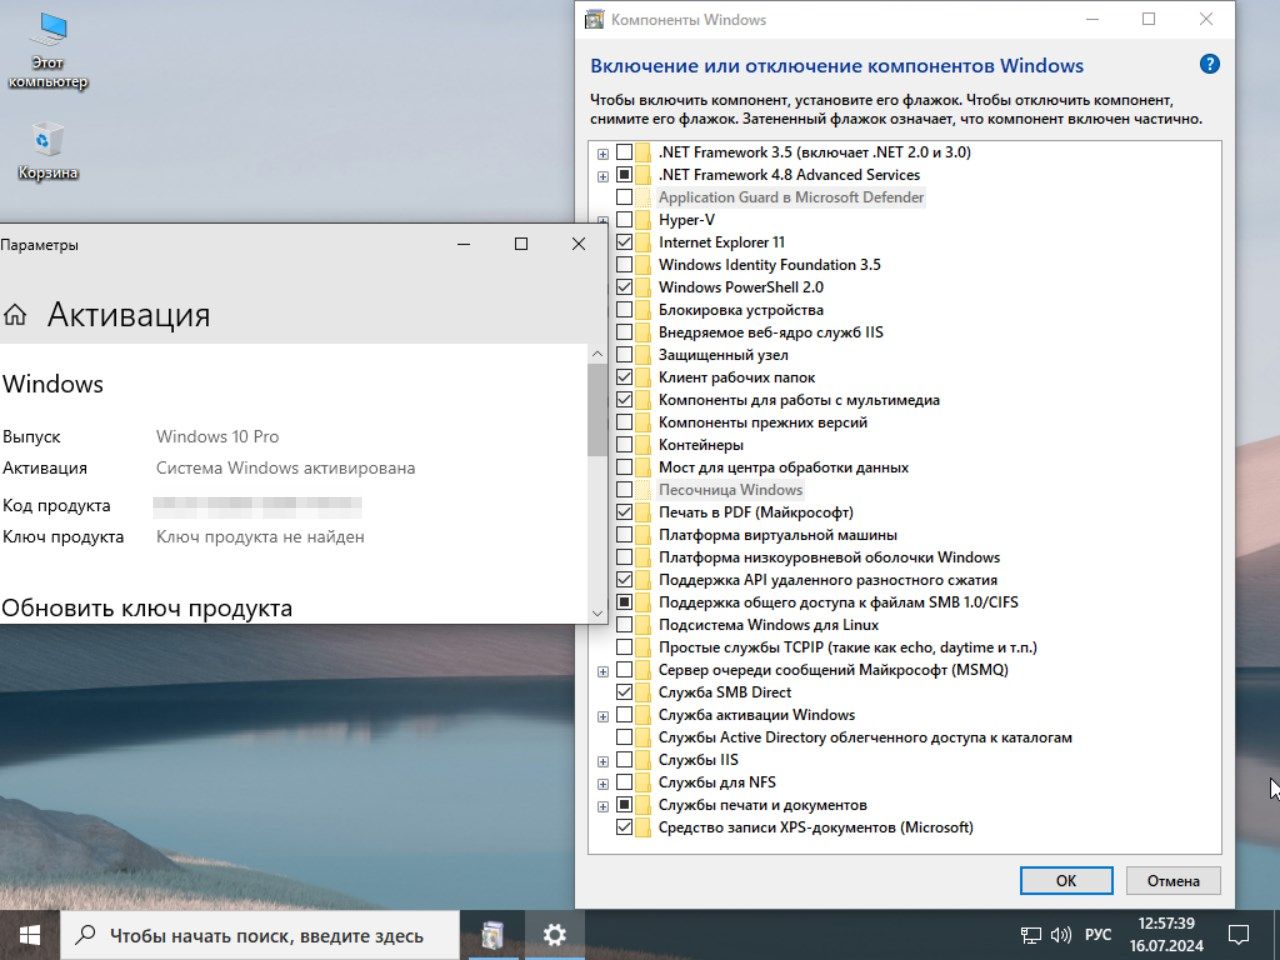Image resolution: width=1280 pixels, height=960 pixels.
Task: Enable Внедряемое веб-ядро служб IIS checkbox
Action: click(x=624, y=332)
